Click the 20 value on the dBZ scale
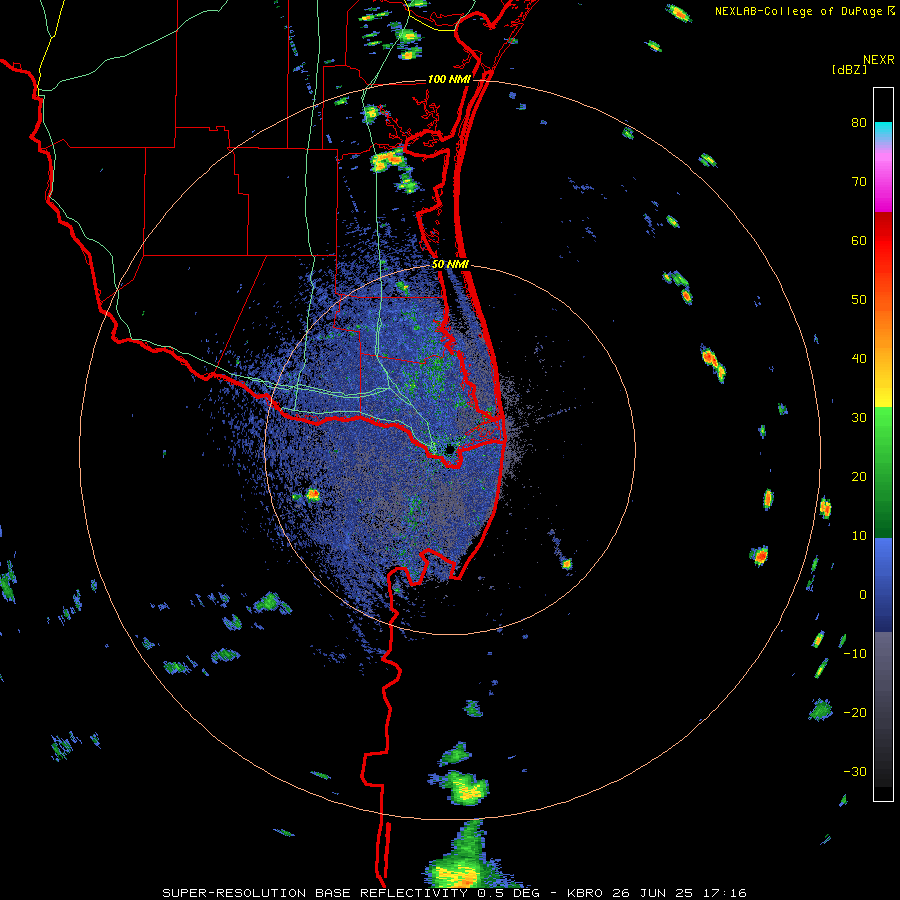Viewport: 900px width, 900px height. 859,476
